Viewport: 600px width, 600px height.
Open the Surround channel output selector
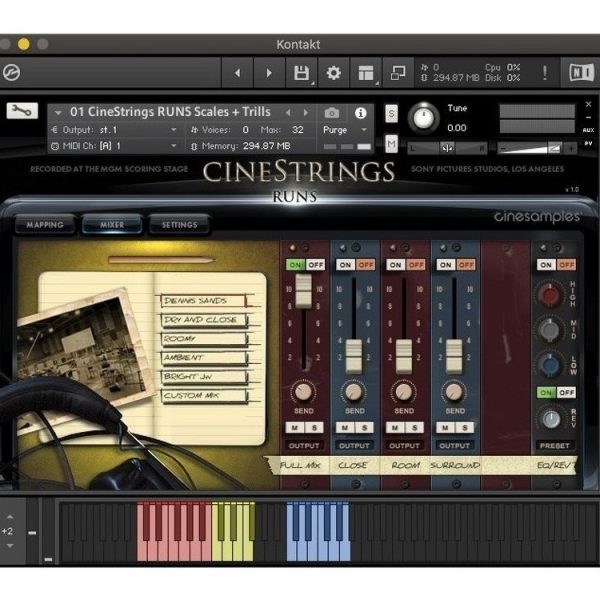[455, 445]
